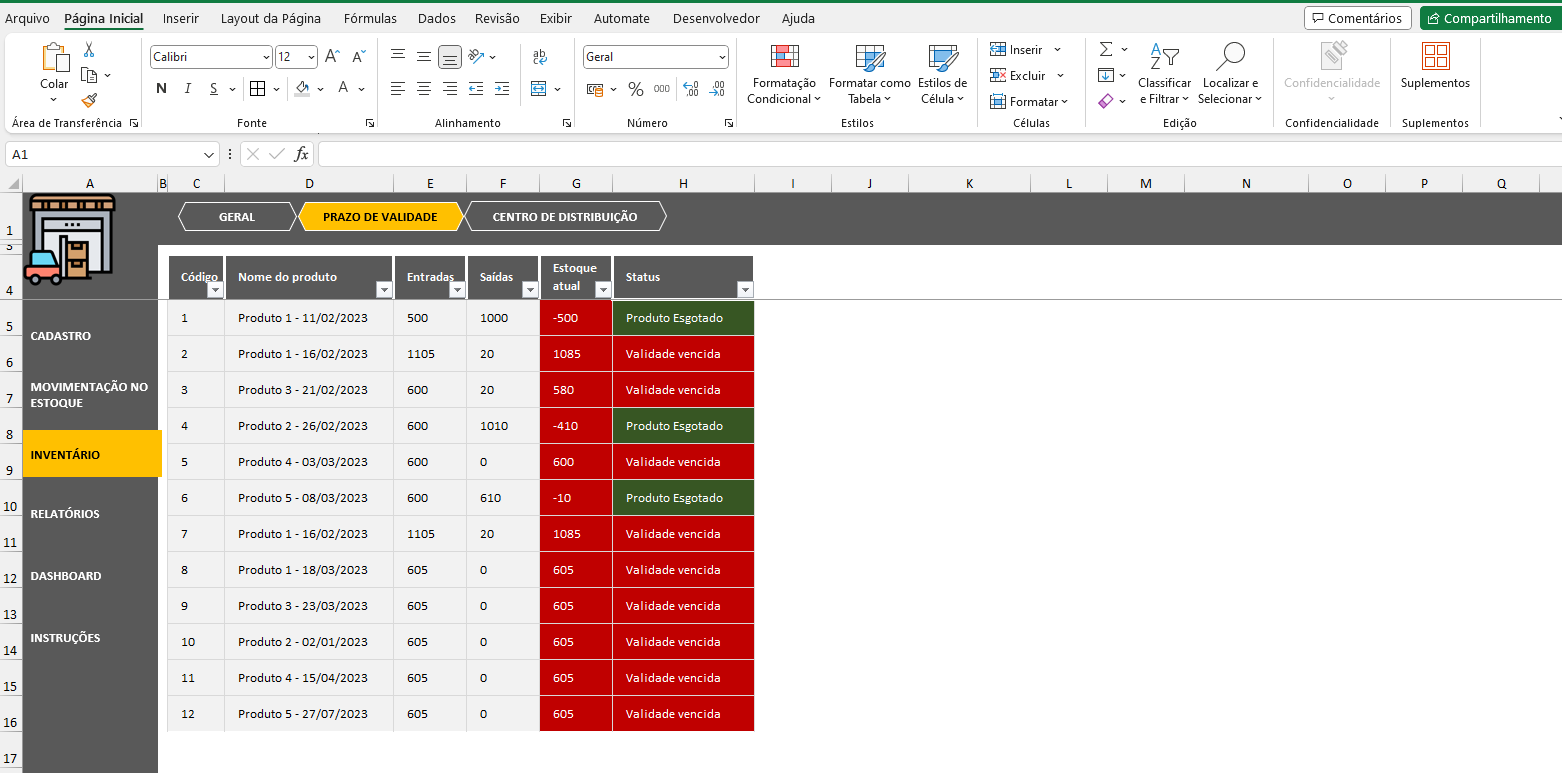Screen dimensions: 1562x773
Task: Toggle Negrito (N) bold formatting
Action: tap(161, 89)
